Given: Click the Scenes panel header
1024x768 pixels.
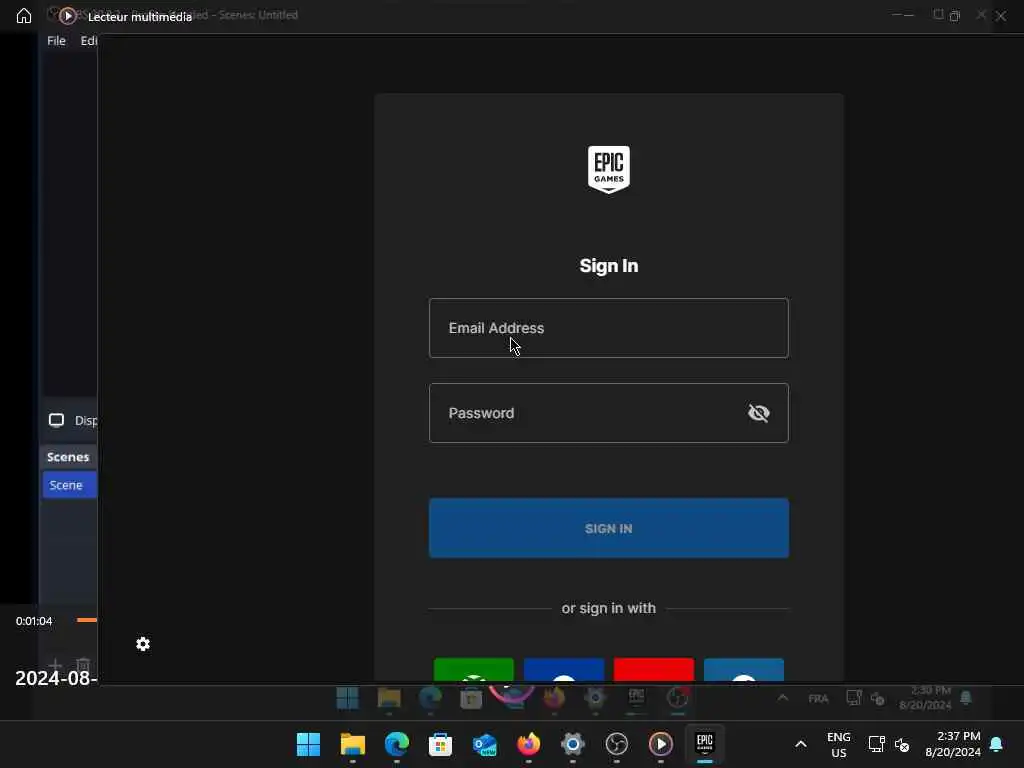Looking at the screenshot, I should coord(68,457).
